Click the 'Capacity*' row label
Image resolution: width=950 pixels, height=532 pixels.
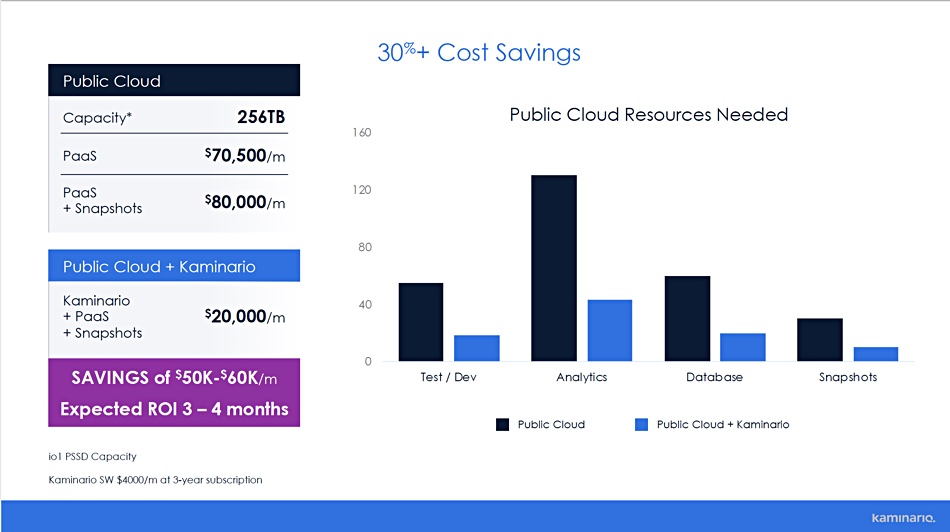[97, 118]
